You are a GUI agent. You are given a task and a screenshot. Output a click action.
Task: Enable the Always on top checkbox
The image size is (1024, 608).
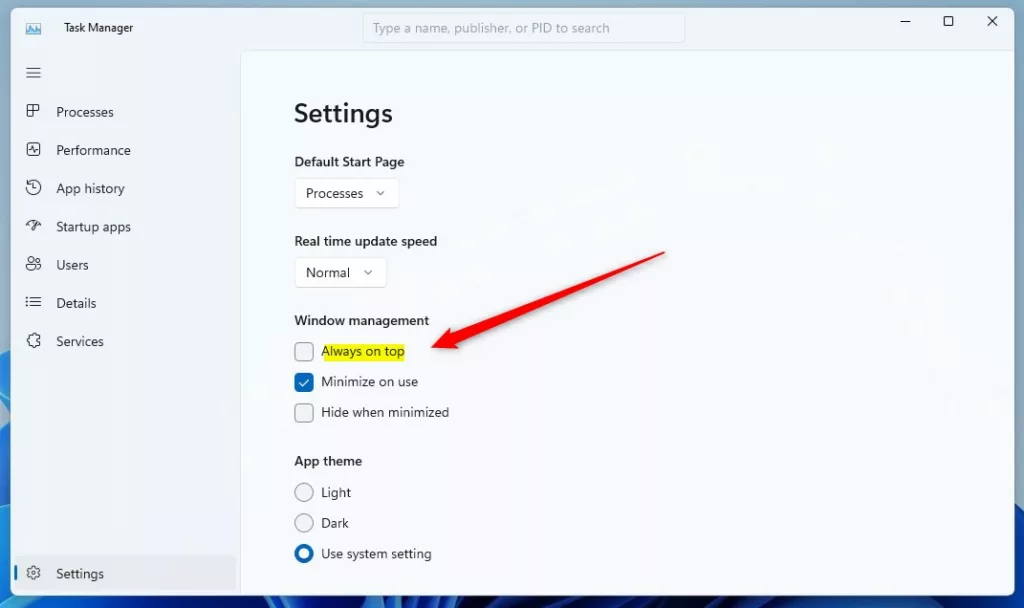304,351
